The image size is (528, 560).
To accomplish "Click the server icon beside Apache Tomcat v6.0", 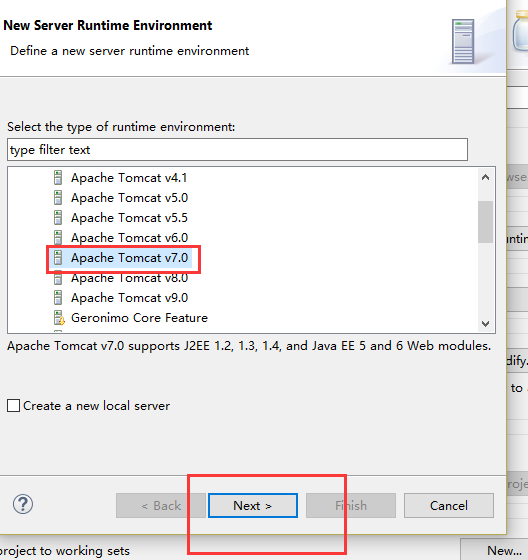I will (x=58, y=238).
